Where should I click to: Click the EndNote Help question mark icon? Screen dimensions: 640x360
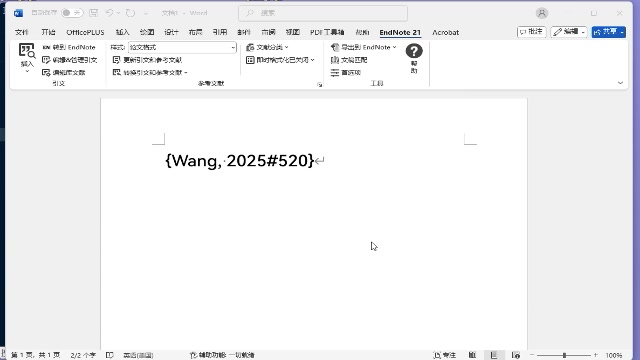pyautogui.click(x=414, y=51)
